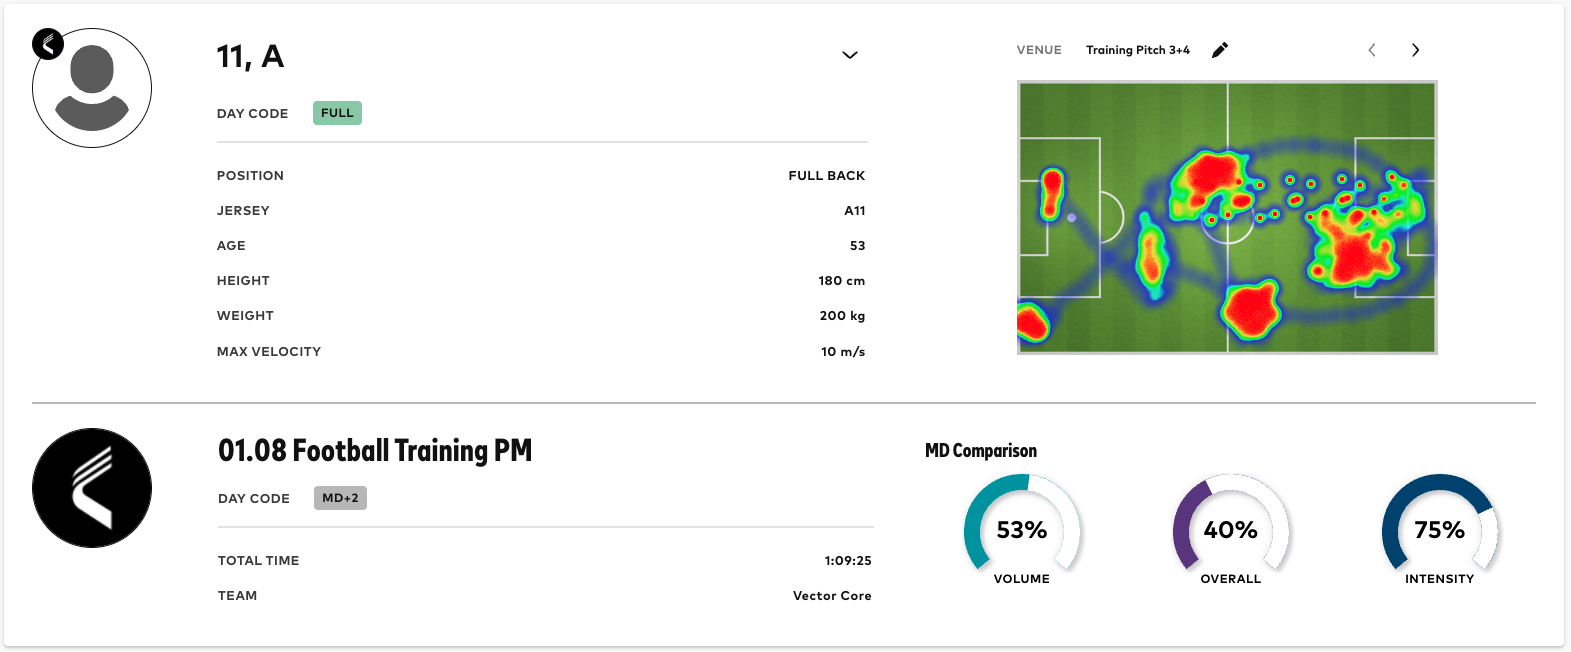Navigate to next venue with right chevron
Image resolution: width=1571 pixels, height=652 pixels.
[1415, 49]
